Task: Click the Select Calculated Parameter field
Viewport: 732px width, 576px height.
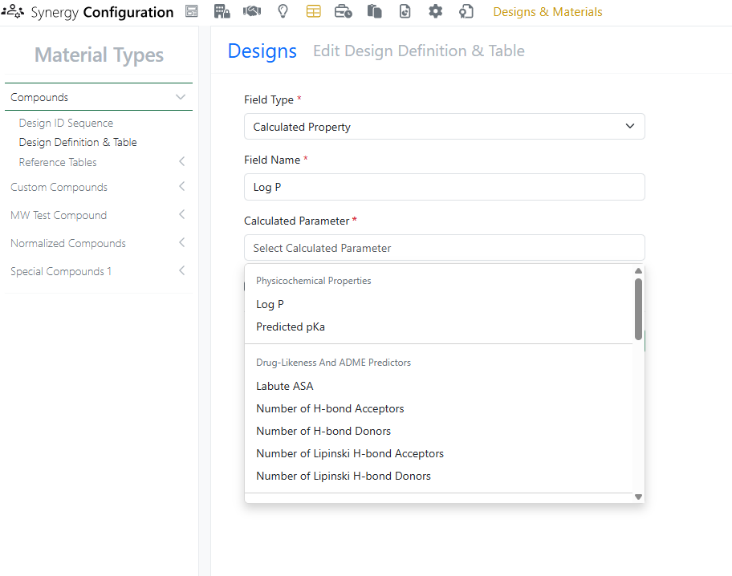Action: [444, 248]
